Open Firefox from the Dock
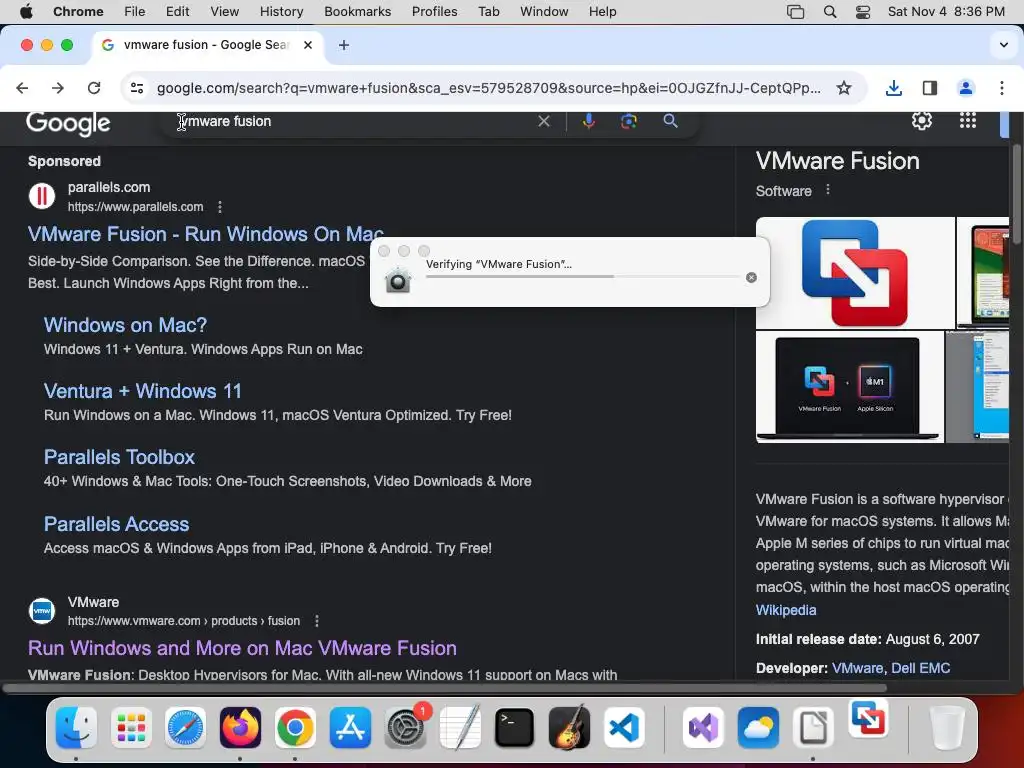 tap(240, 728)
